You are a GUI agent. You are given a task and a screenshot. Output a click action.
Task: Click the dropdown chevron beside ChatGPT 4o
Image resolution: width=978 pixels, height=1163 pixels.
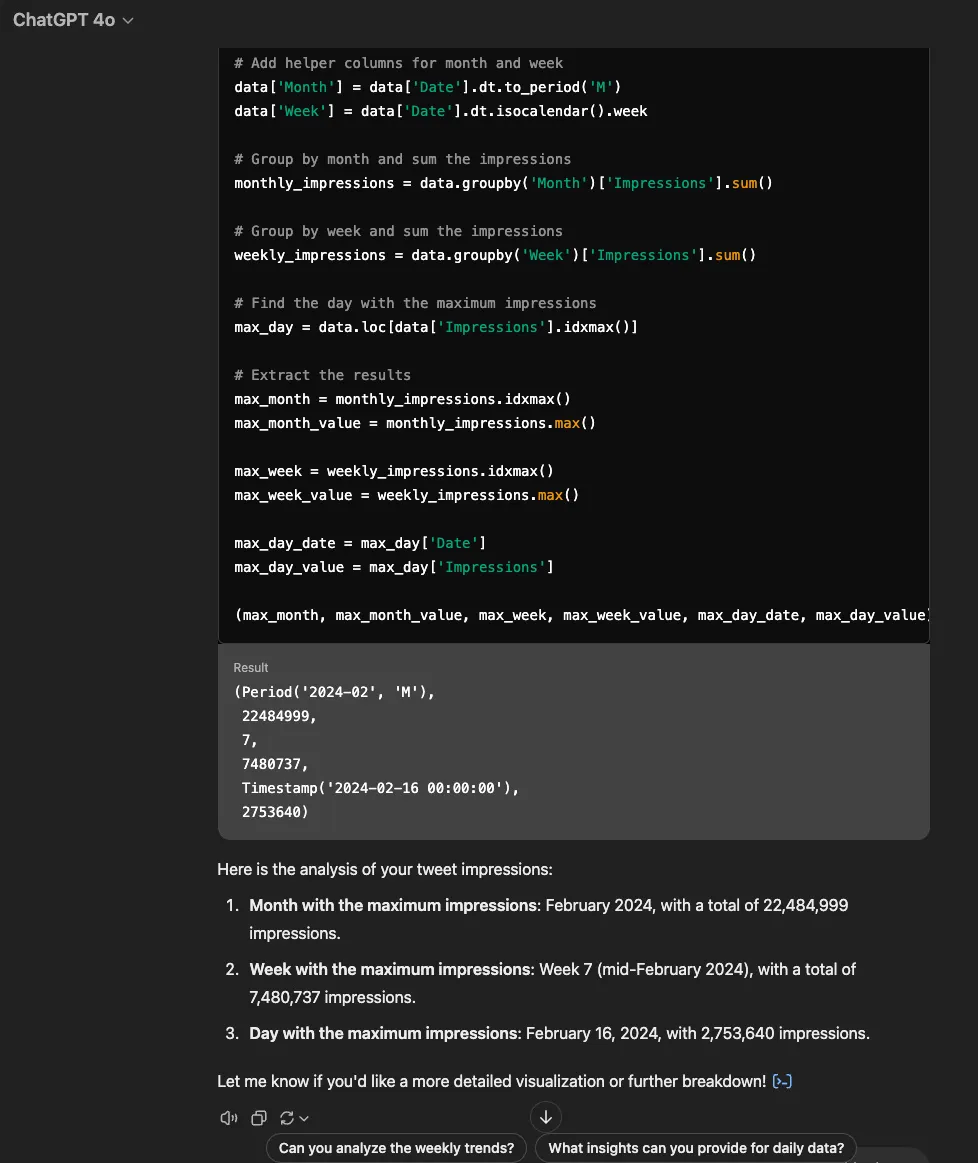[128, 21]
